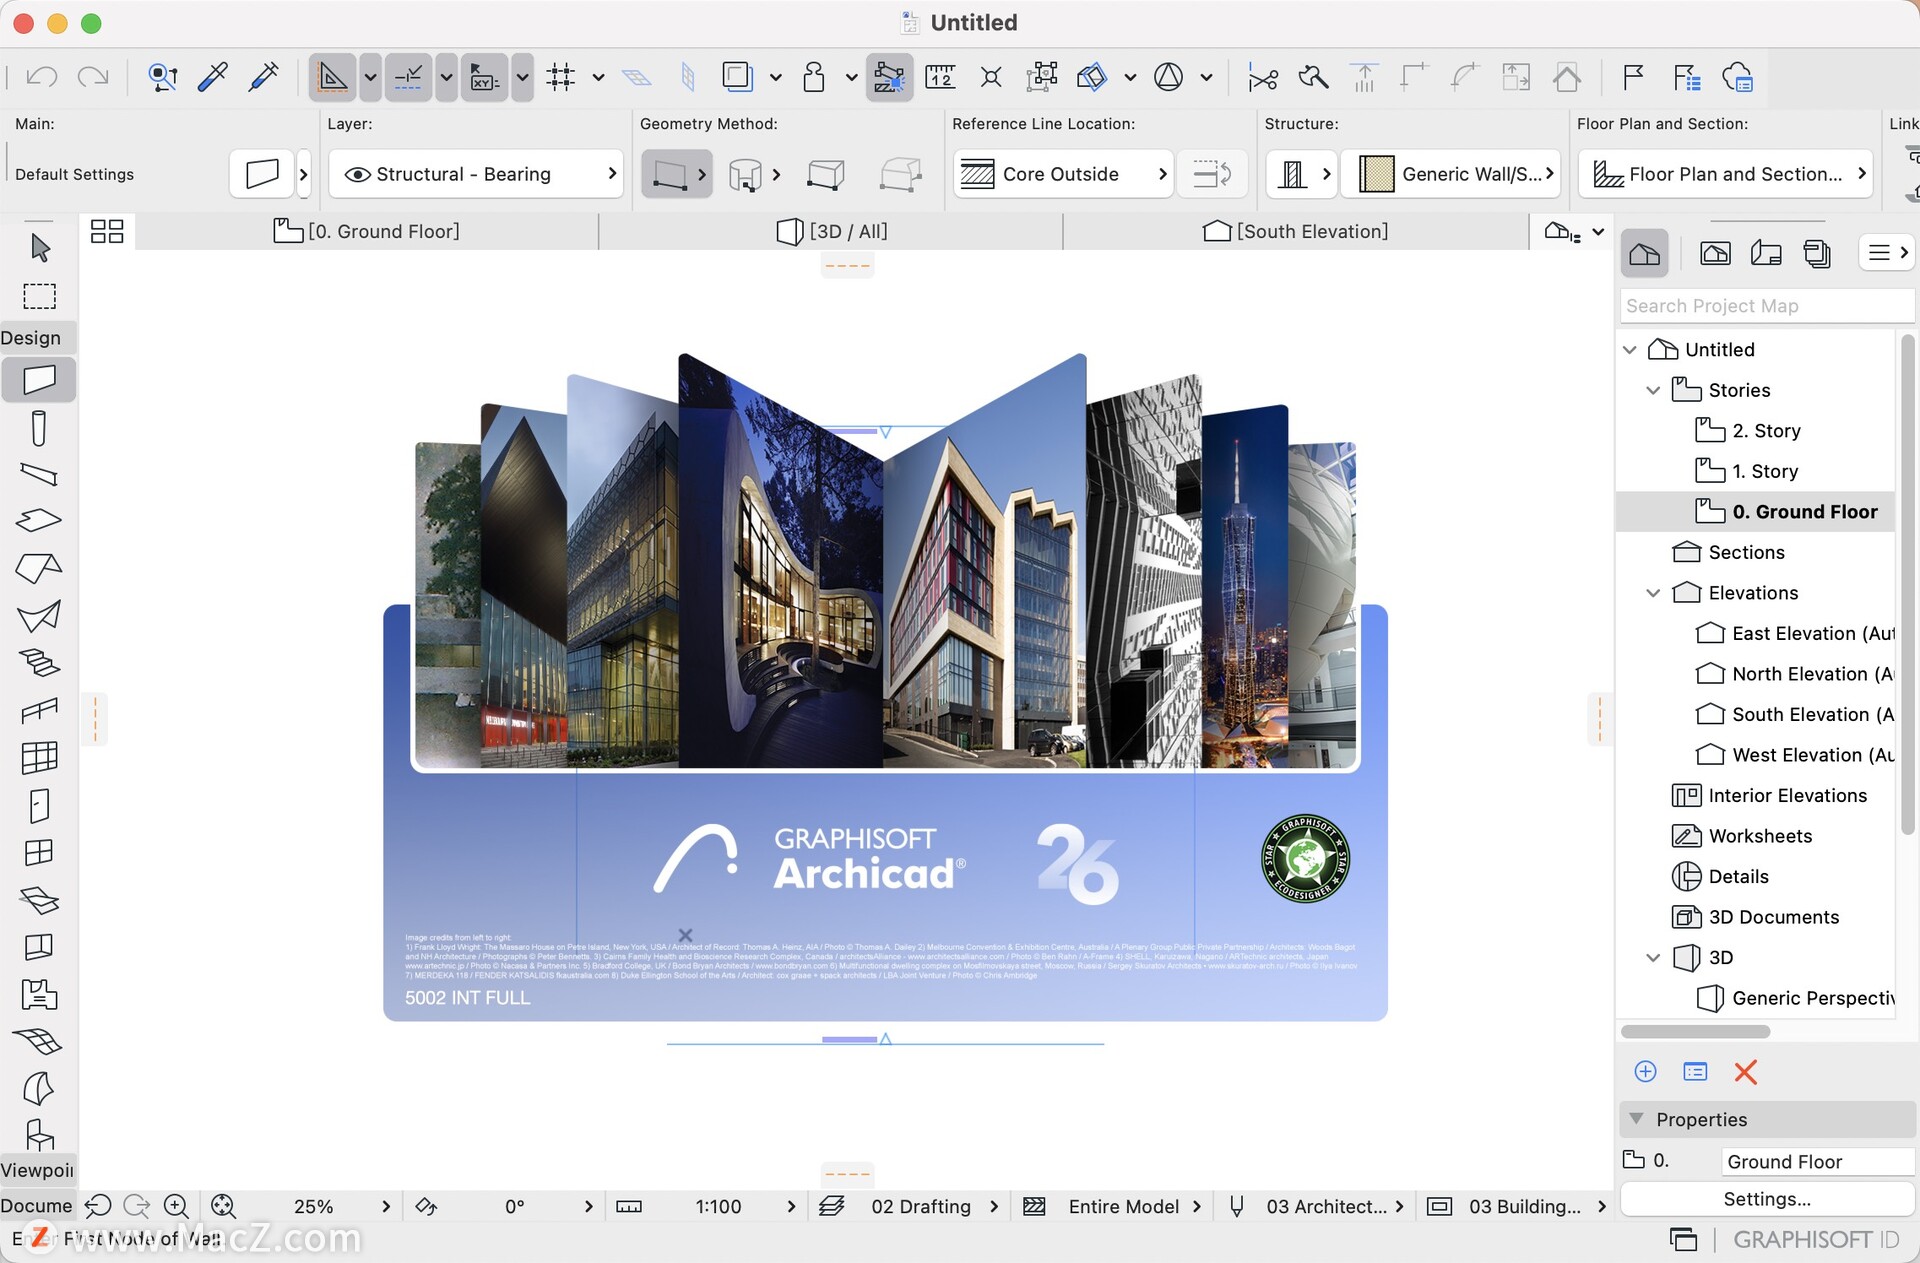Select the Wall tool
This screenshot has width=1920, height=1263.
click(39, 380)
